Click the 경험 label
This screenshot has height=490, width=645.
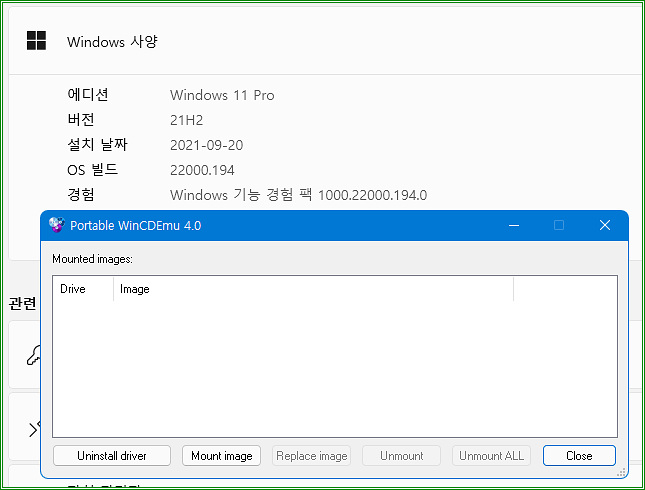click(81, 194)
